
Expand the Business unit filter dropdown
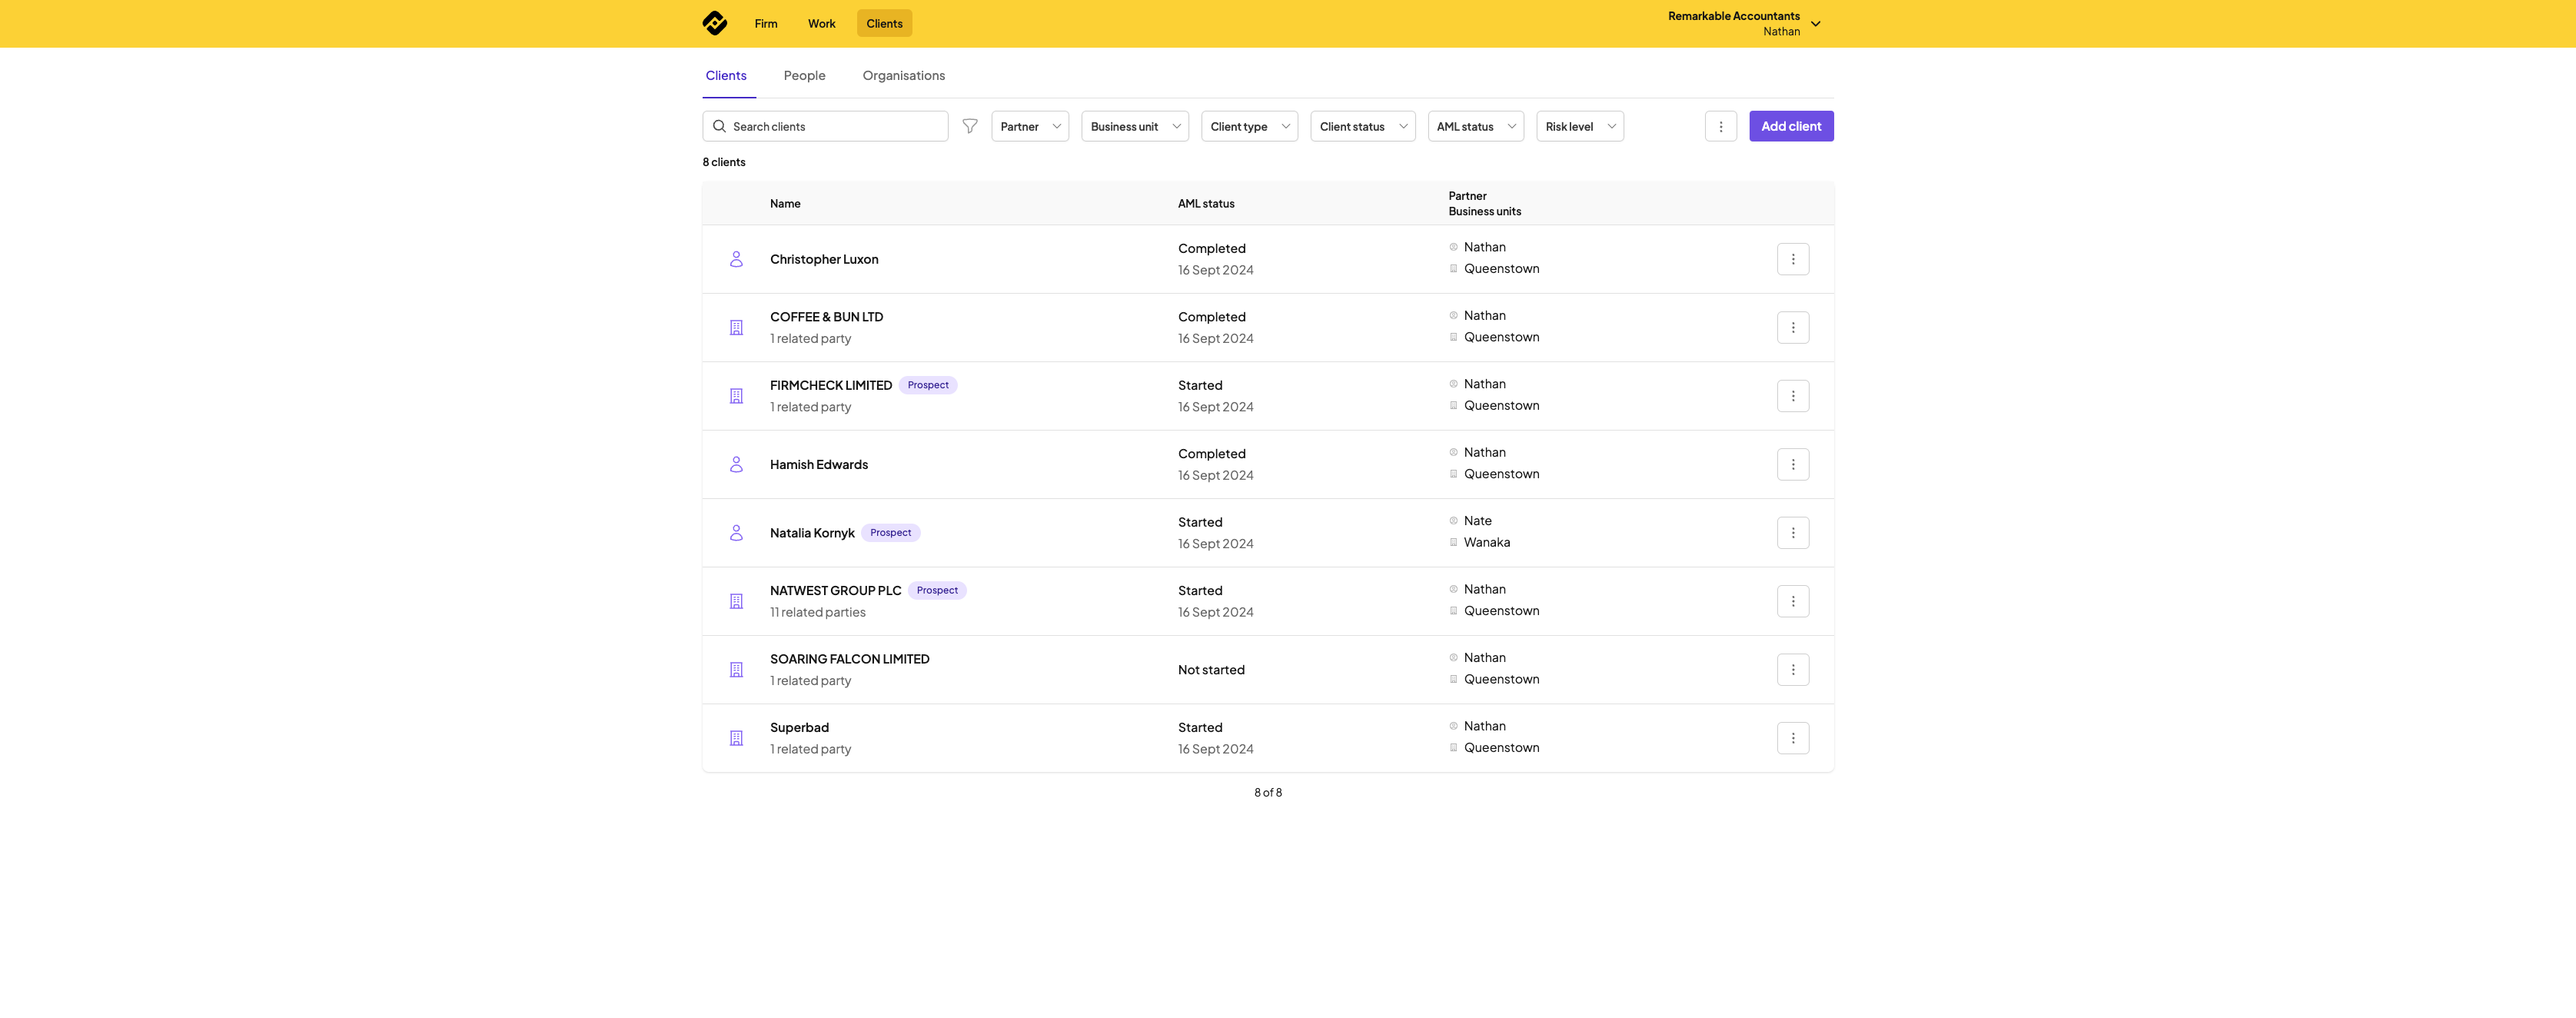(x=1134, y=126)
